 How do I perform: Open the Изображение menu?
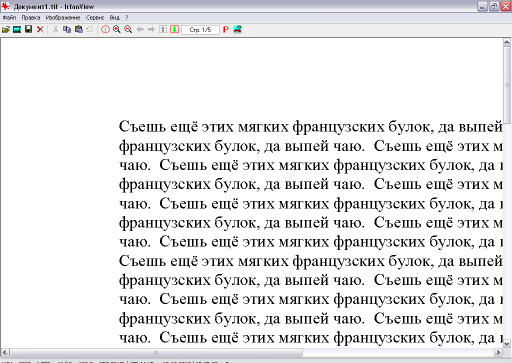click(x=63, y=17)
